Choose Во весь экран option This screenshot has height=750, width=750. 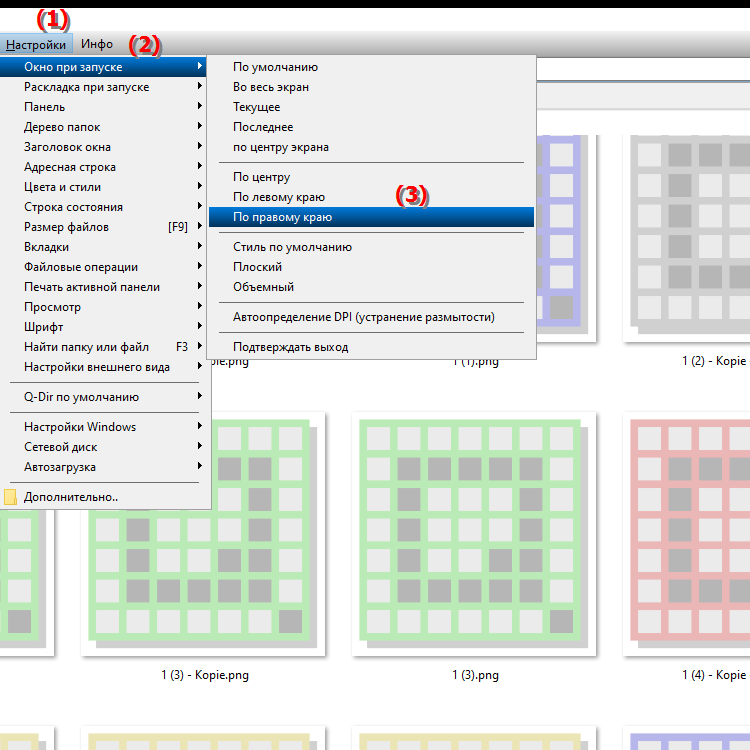(371, 87)
